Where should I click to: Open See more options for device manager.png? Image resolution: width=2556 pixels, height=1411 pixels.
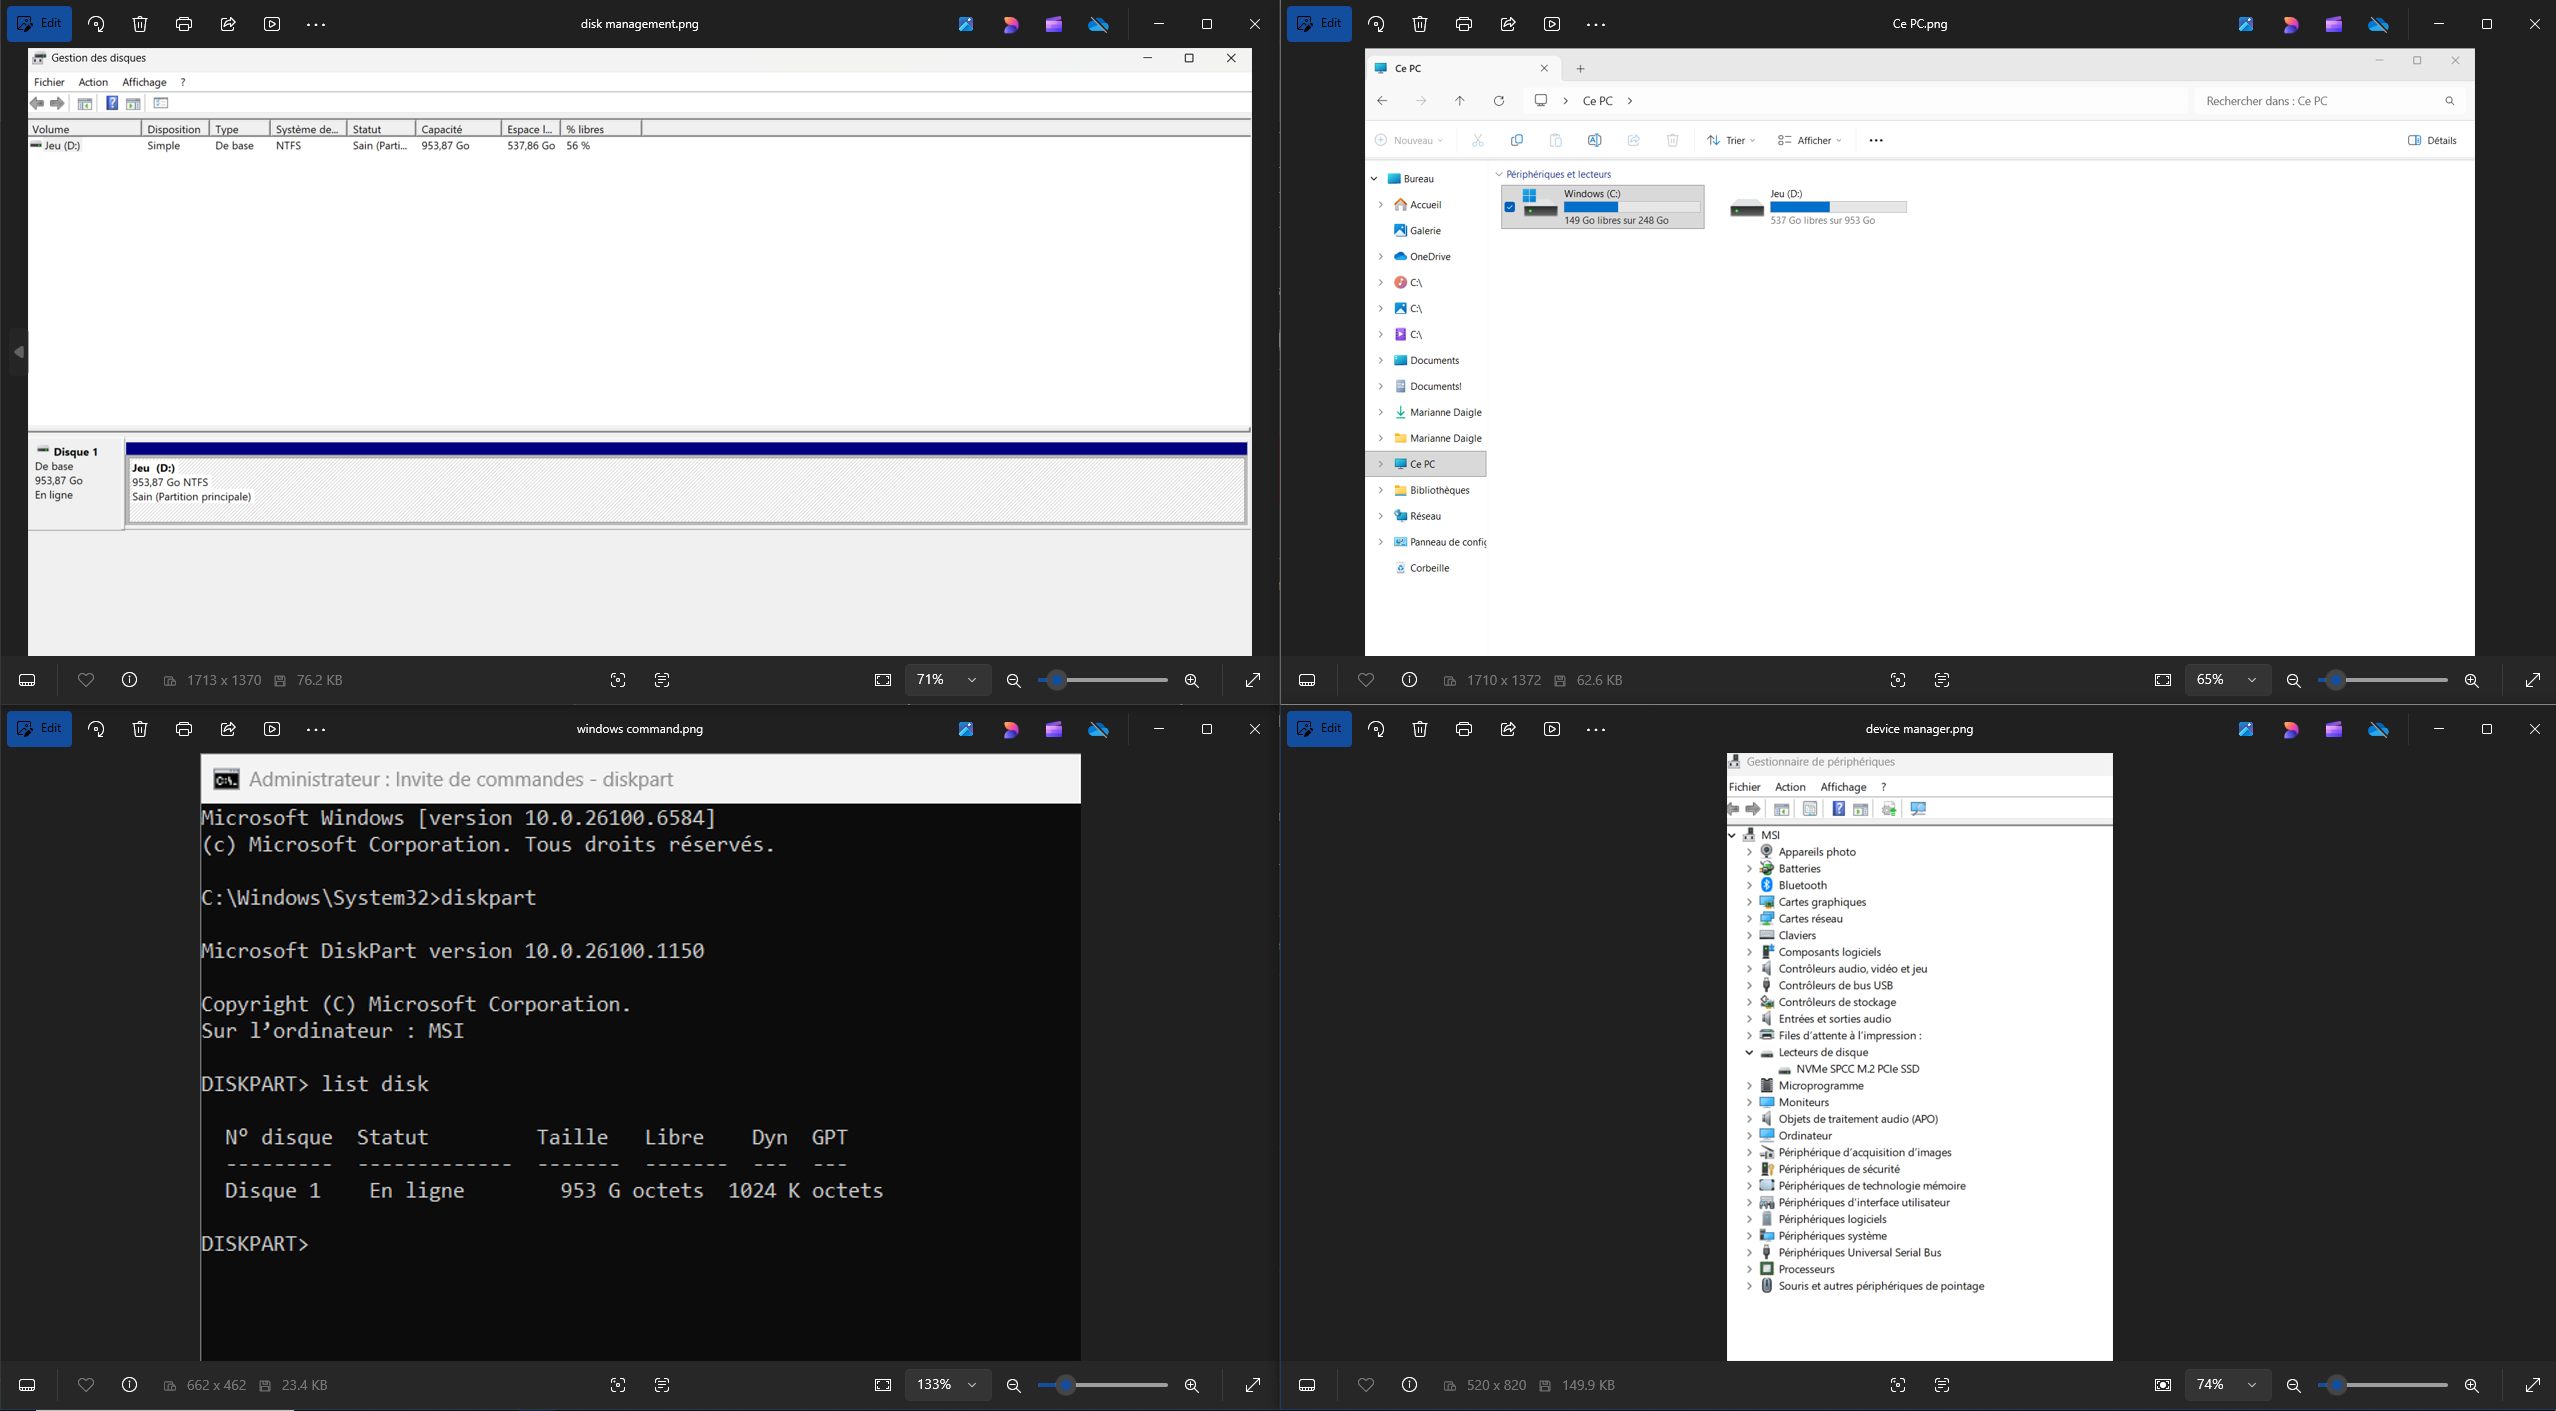(x=1595, y=729)
